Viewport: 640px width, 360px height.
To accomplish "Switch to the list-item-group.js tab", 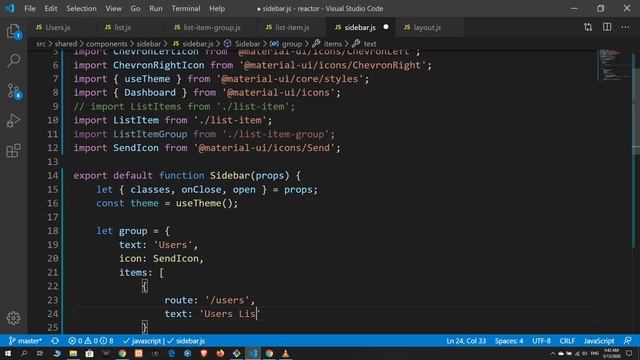I will 212,27.
